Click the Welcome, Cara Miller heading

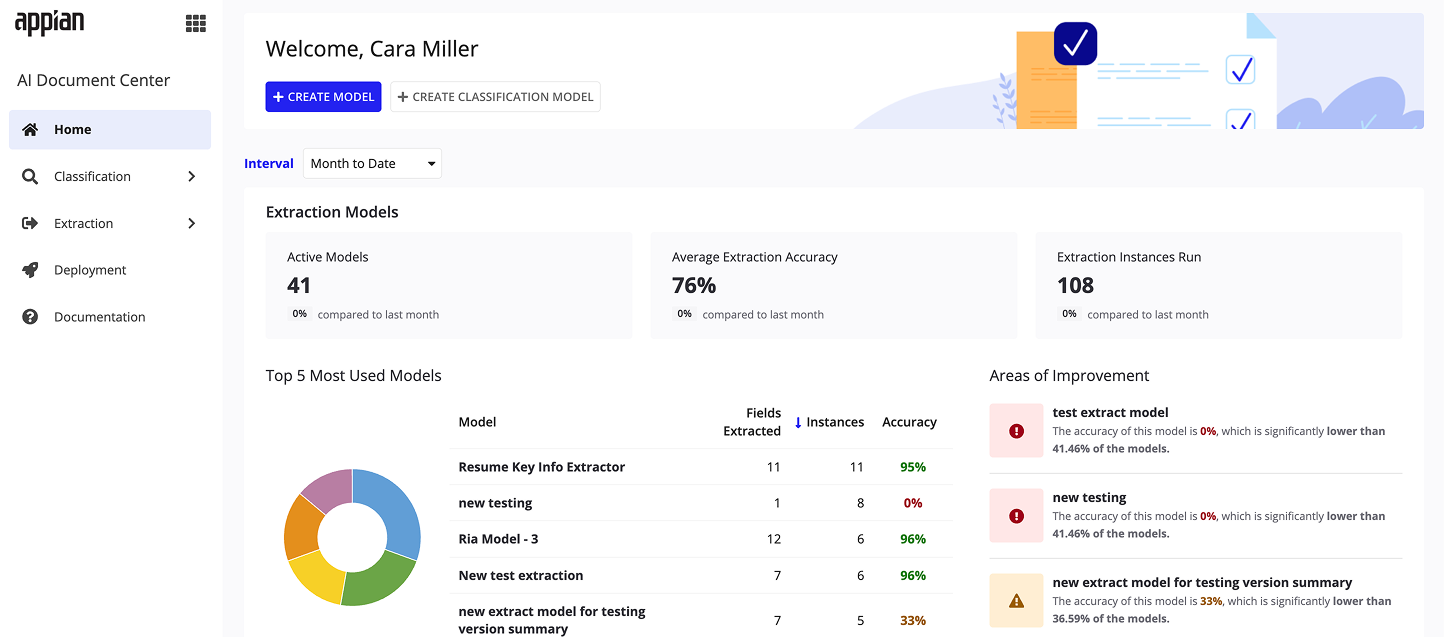(372, 48)
